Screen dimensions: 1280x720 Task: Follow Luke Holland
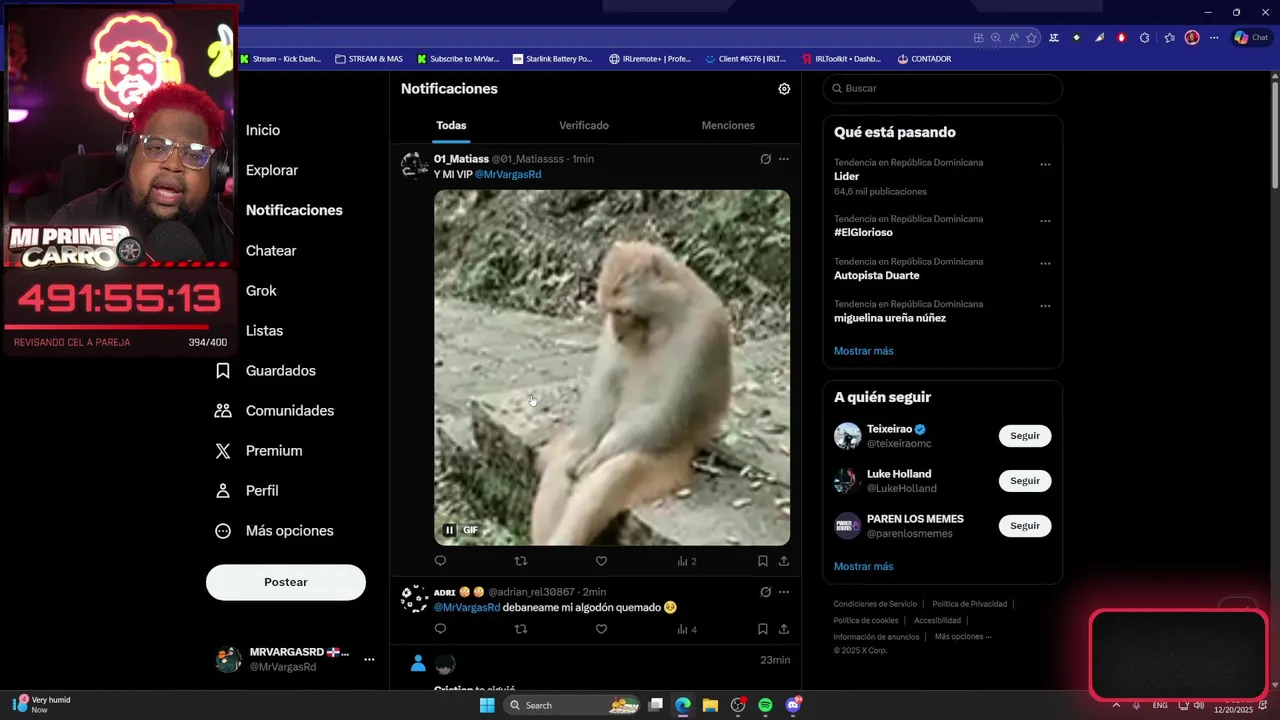tap(1025, 481)
